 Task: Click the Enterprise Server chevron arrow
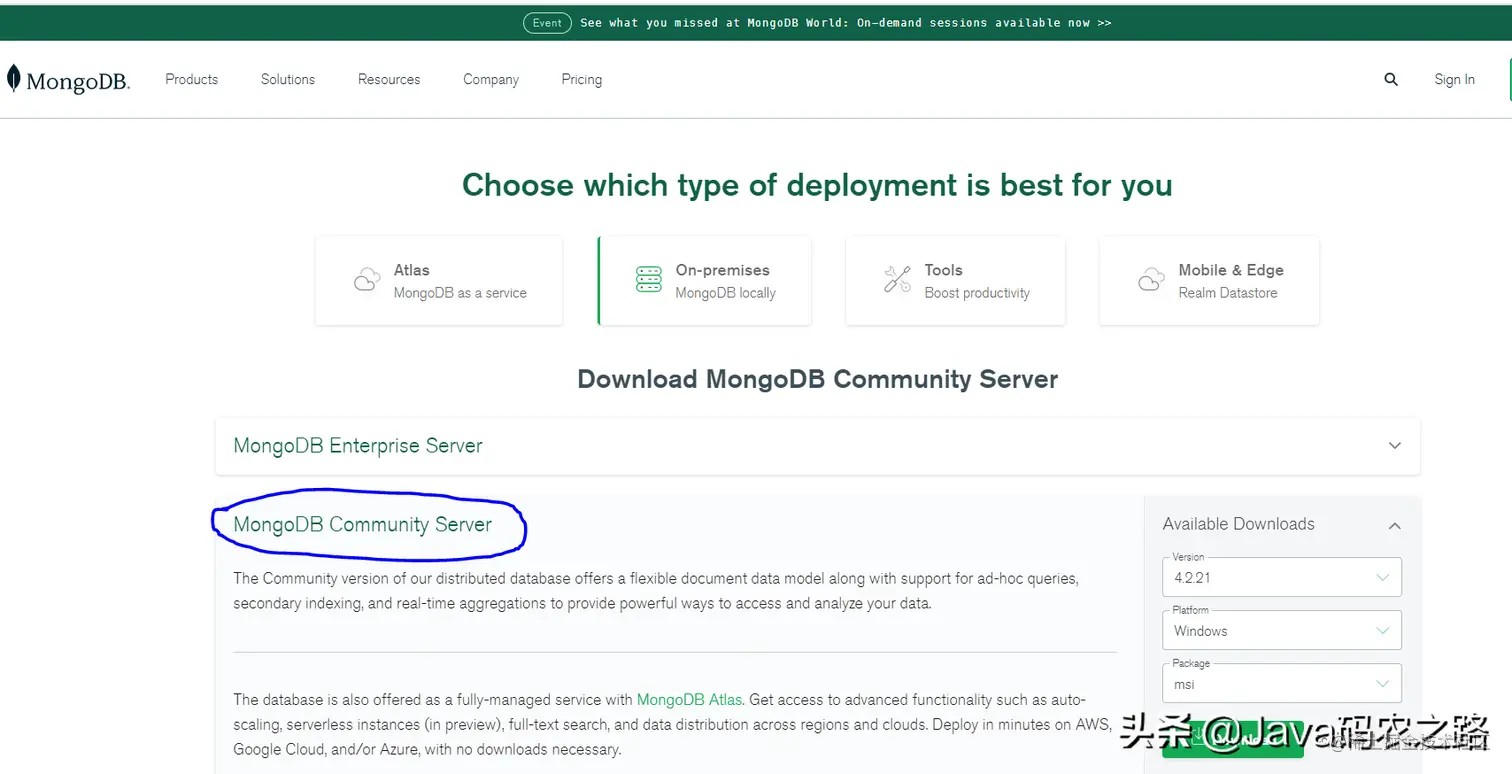coord(1395,446)
